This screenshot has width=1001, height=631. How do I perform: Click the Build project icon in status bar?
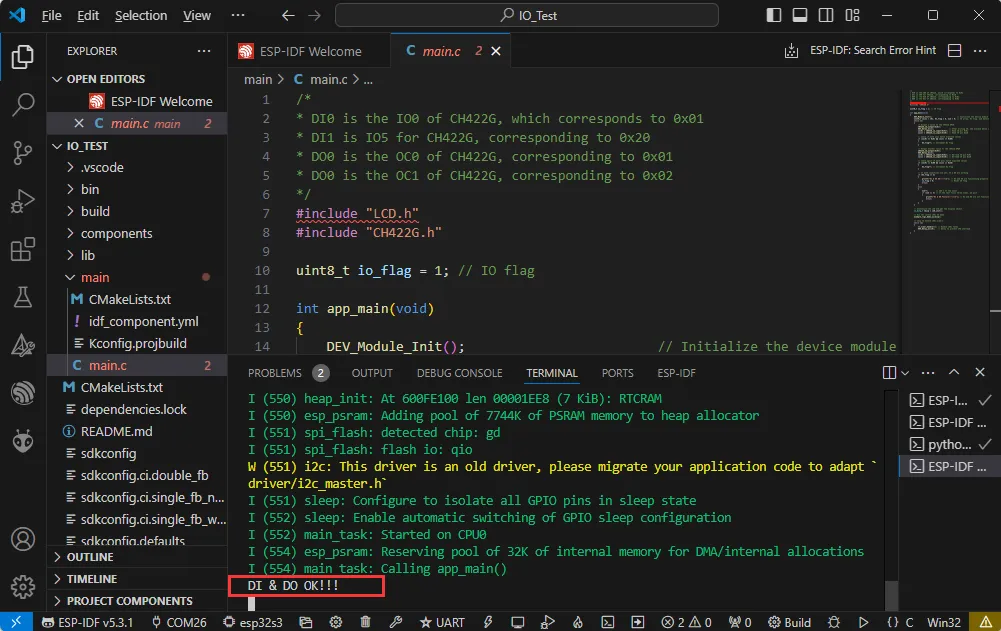[789, 621]
